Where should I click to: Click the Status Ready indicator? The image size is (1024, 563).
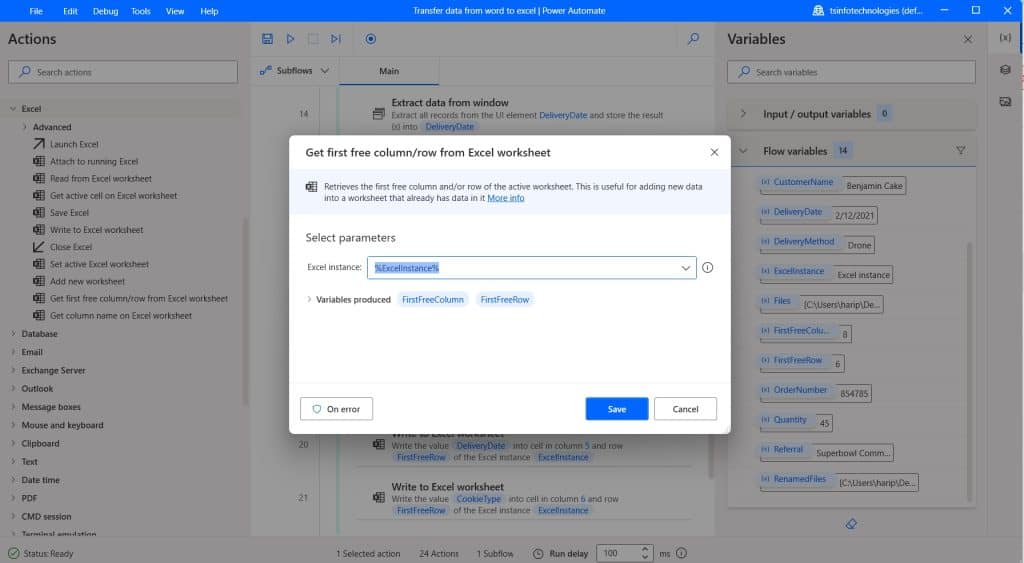[41, 553]
